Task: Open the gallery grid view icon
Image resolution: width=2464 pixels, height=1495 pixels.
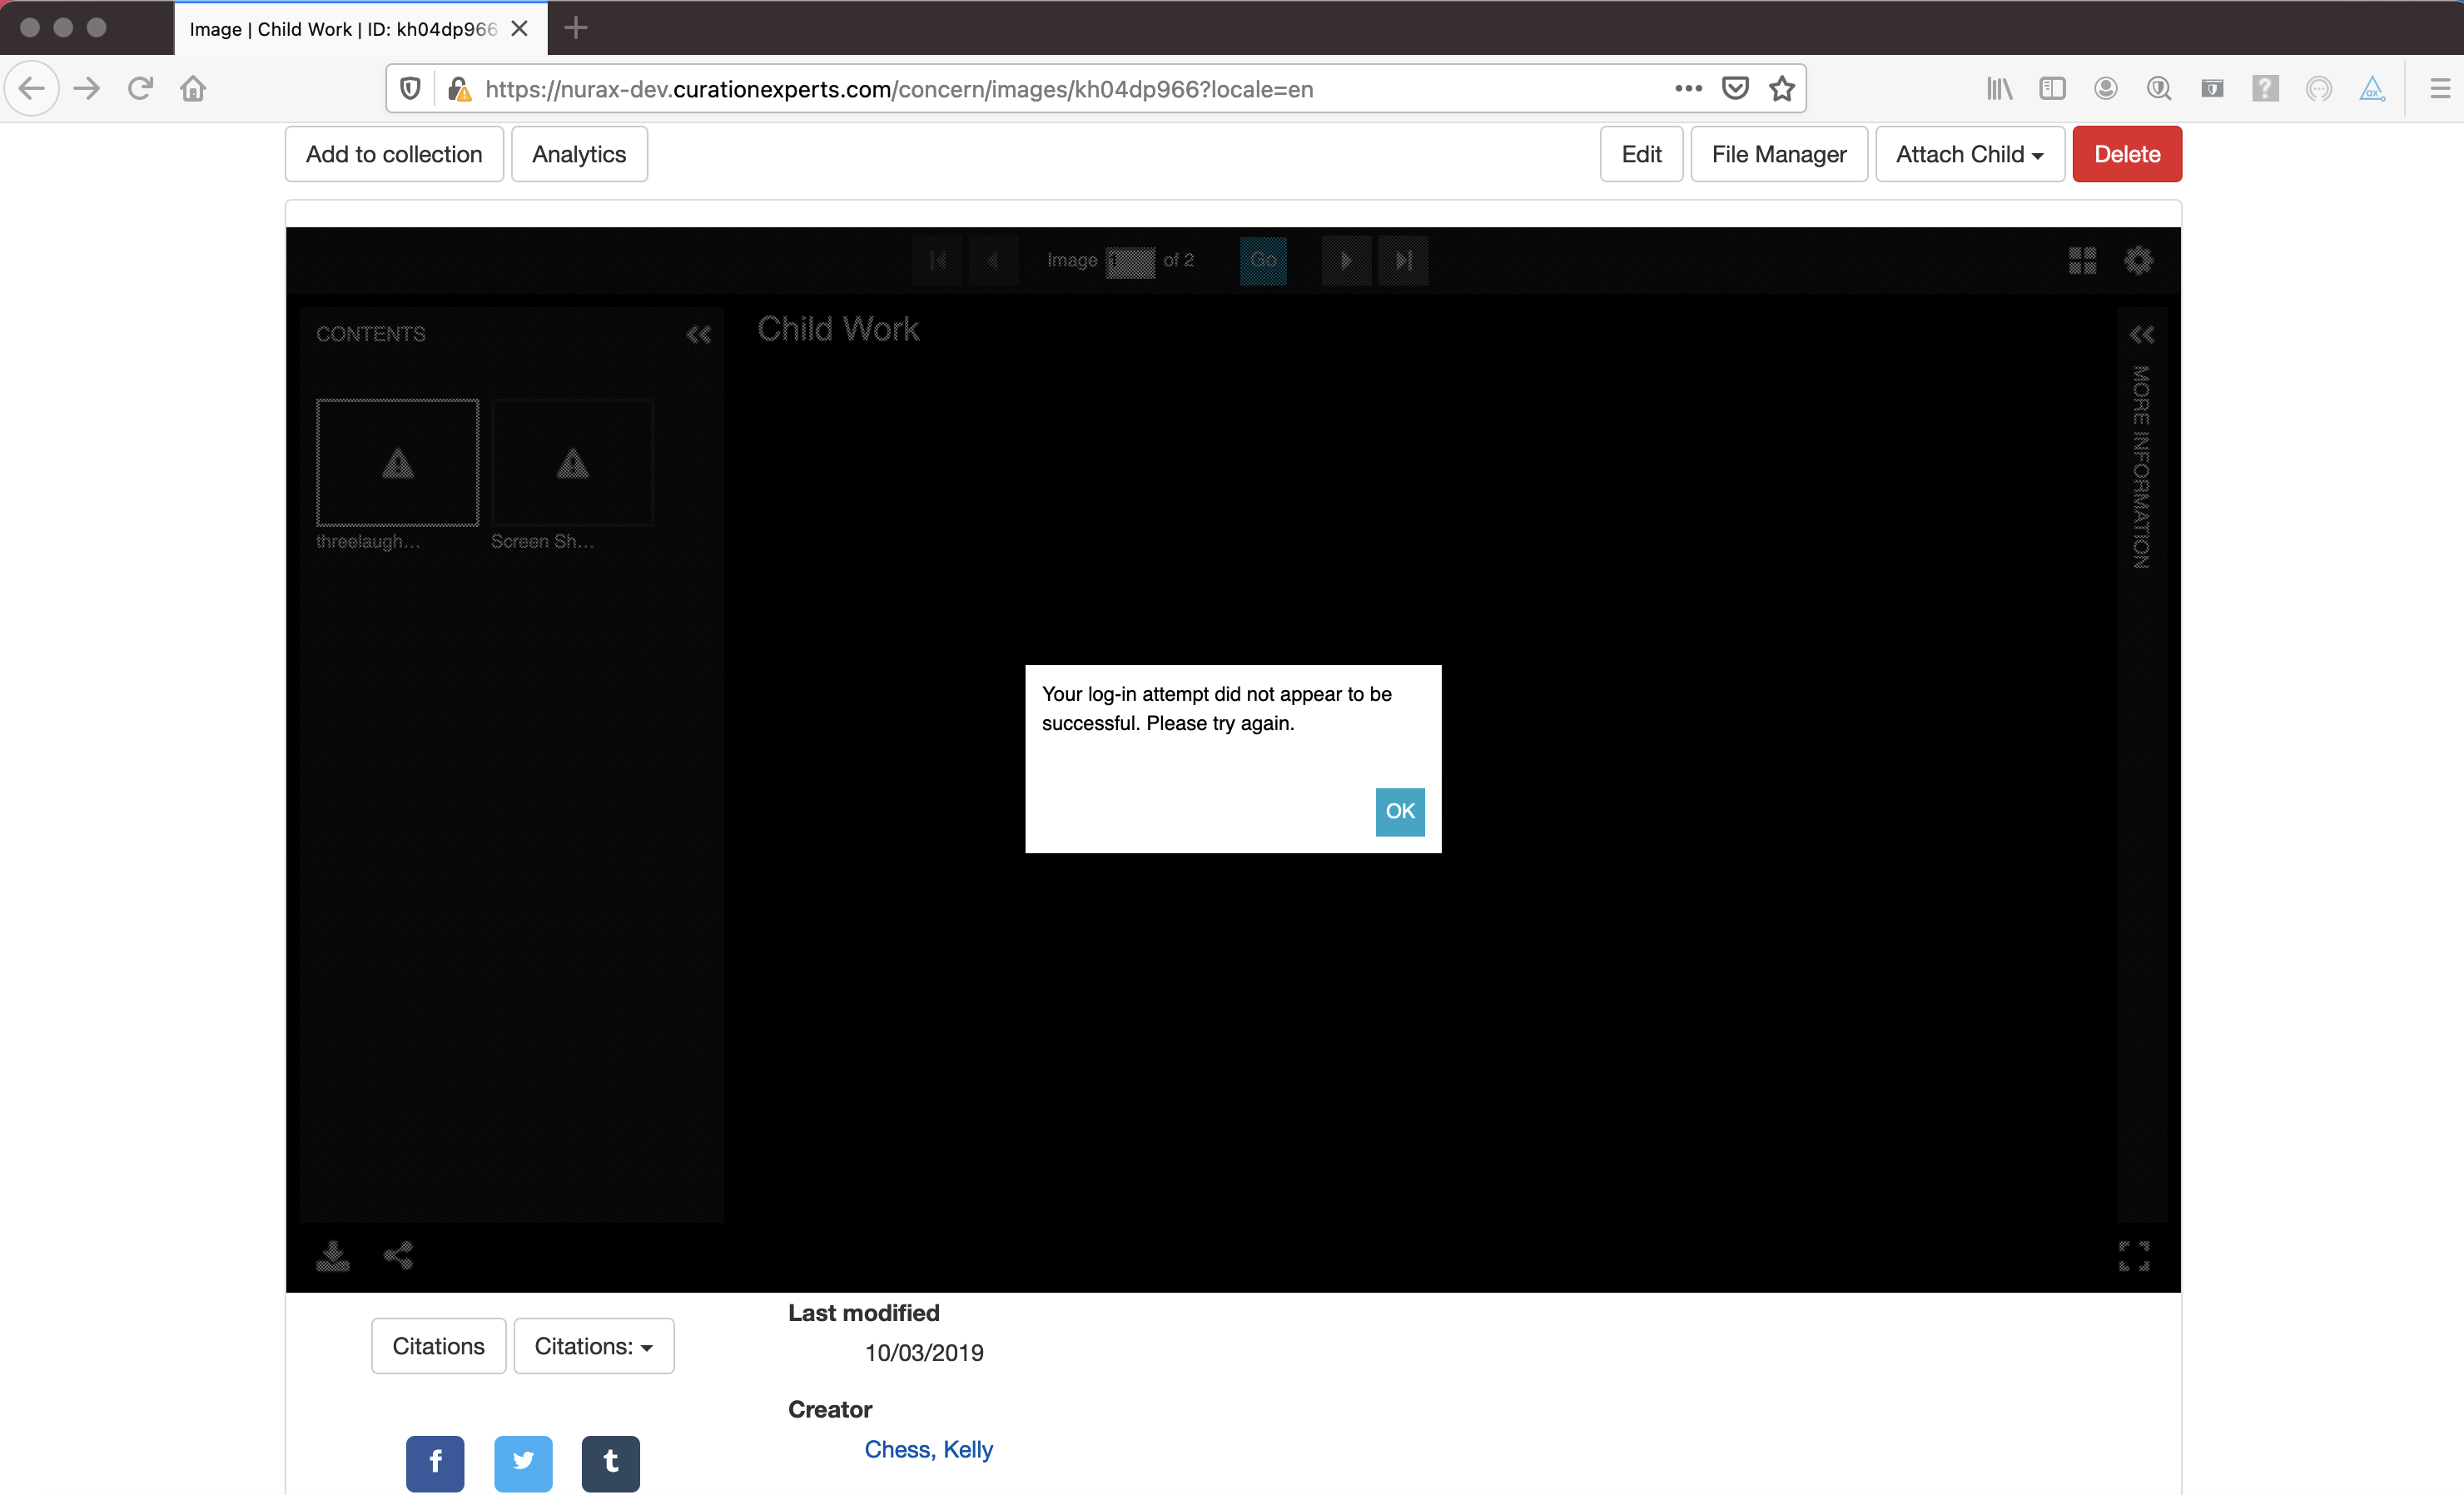Action: [2082, 261]
